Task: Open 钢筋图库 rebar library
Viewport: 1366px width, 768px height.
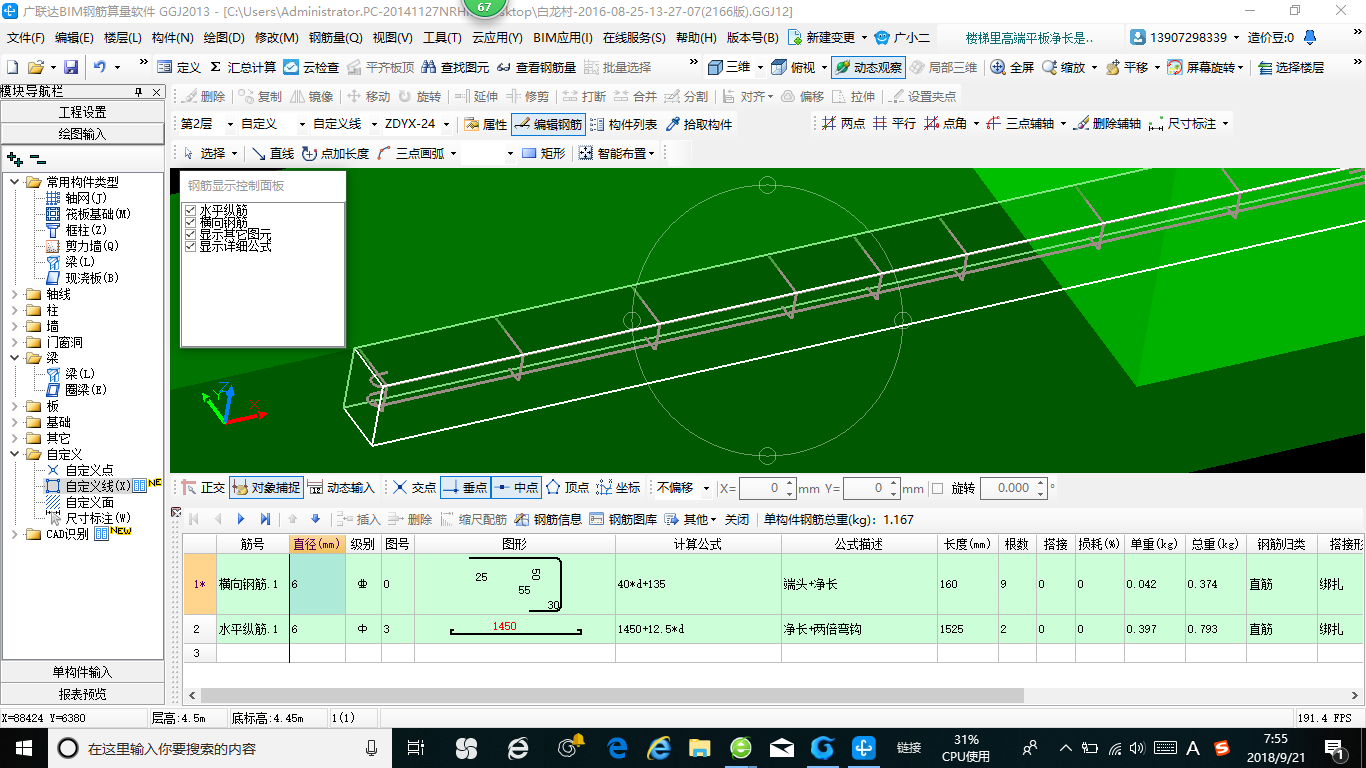Action: click(x=623, y=520)
